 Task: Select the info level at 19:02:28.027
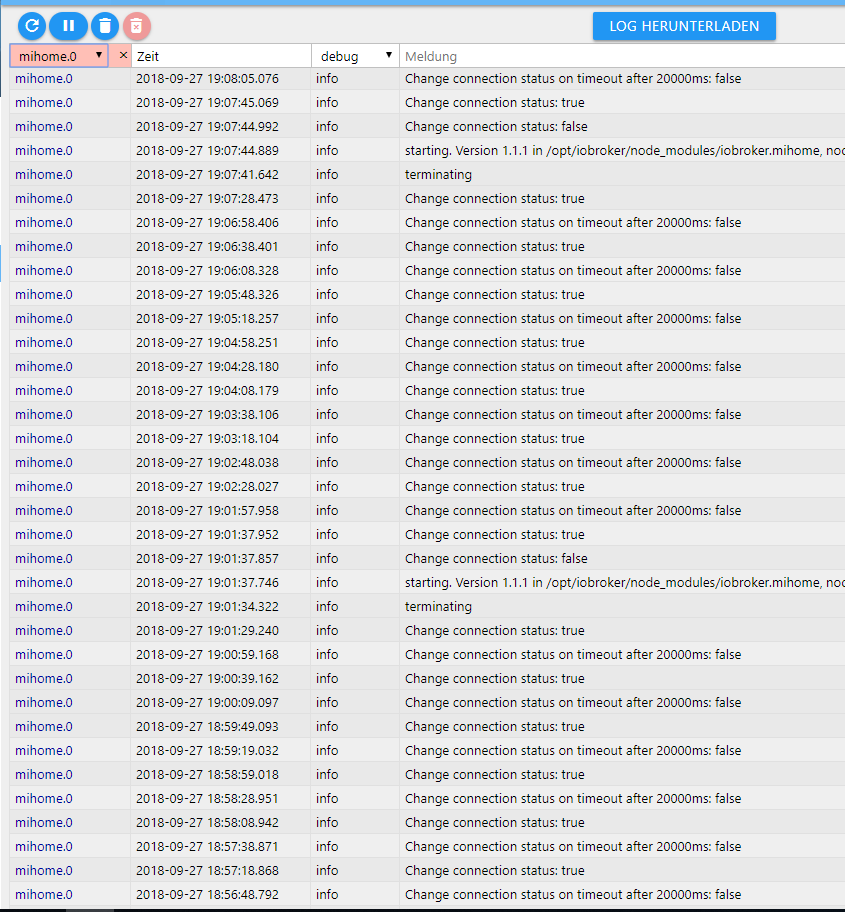click(x=327, y=487)
